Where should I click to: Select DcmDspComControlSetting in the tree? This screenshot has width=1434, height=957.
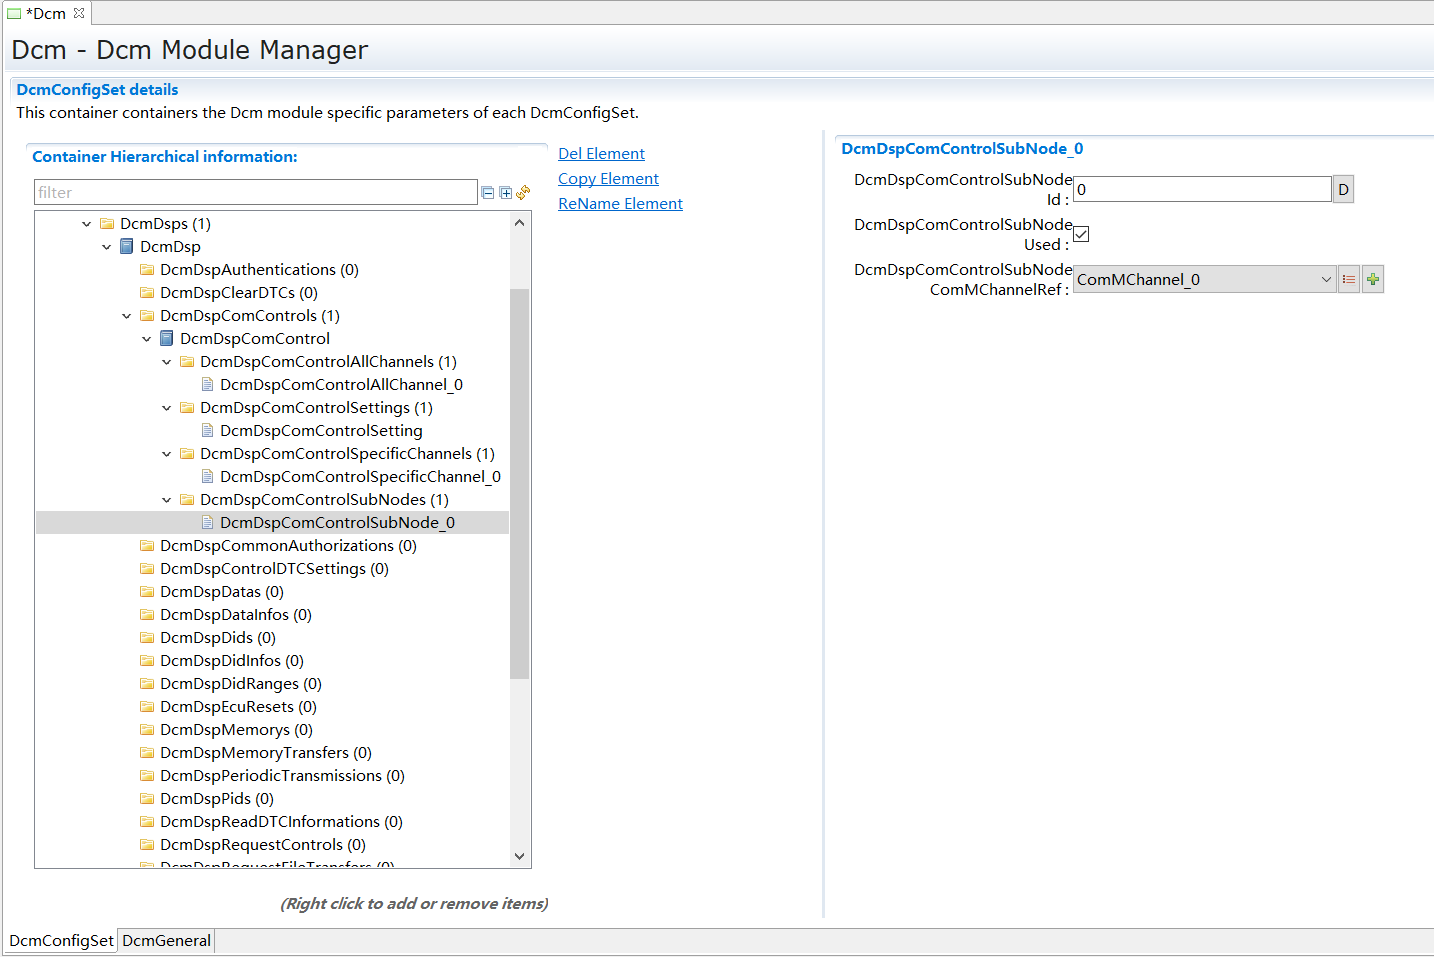tap(320, 430)
